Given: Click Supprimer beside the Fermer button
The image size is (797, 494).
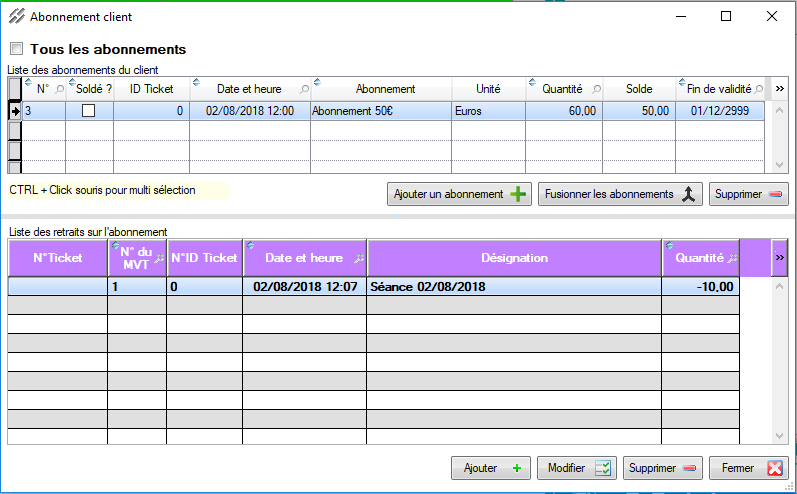Looking at the screenshot, I should 663,468.
